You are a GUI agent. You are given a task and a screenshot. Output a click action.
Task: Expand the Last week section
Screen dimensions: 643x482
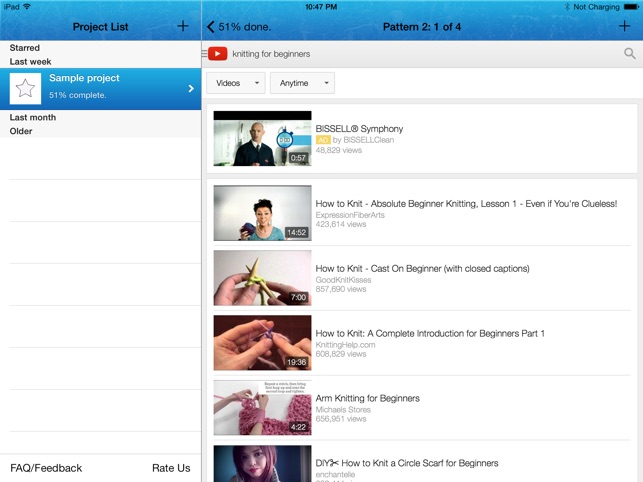30,62
